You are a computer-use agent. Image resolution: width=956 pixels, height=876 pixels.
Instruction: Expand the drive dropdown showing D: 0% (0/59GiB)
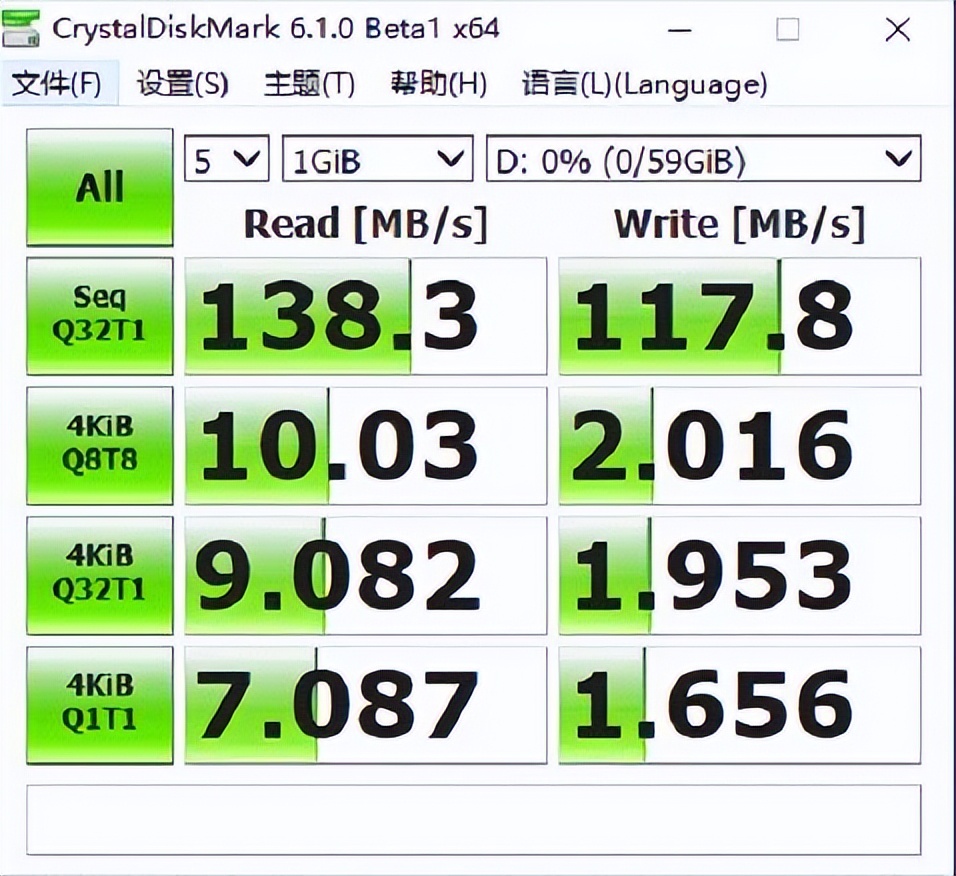[x=704, y=158]
